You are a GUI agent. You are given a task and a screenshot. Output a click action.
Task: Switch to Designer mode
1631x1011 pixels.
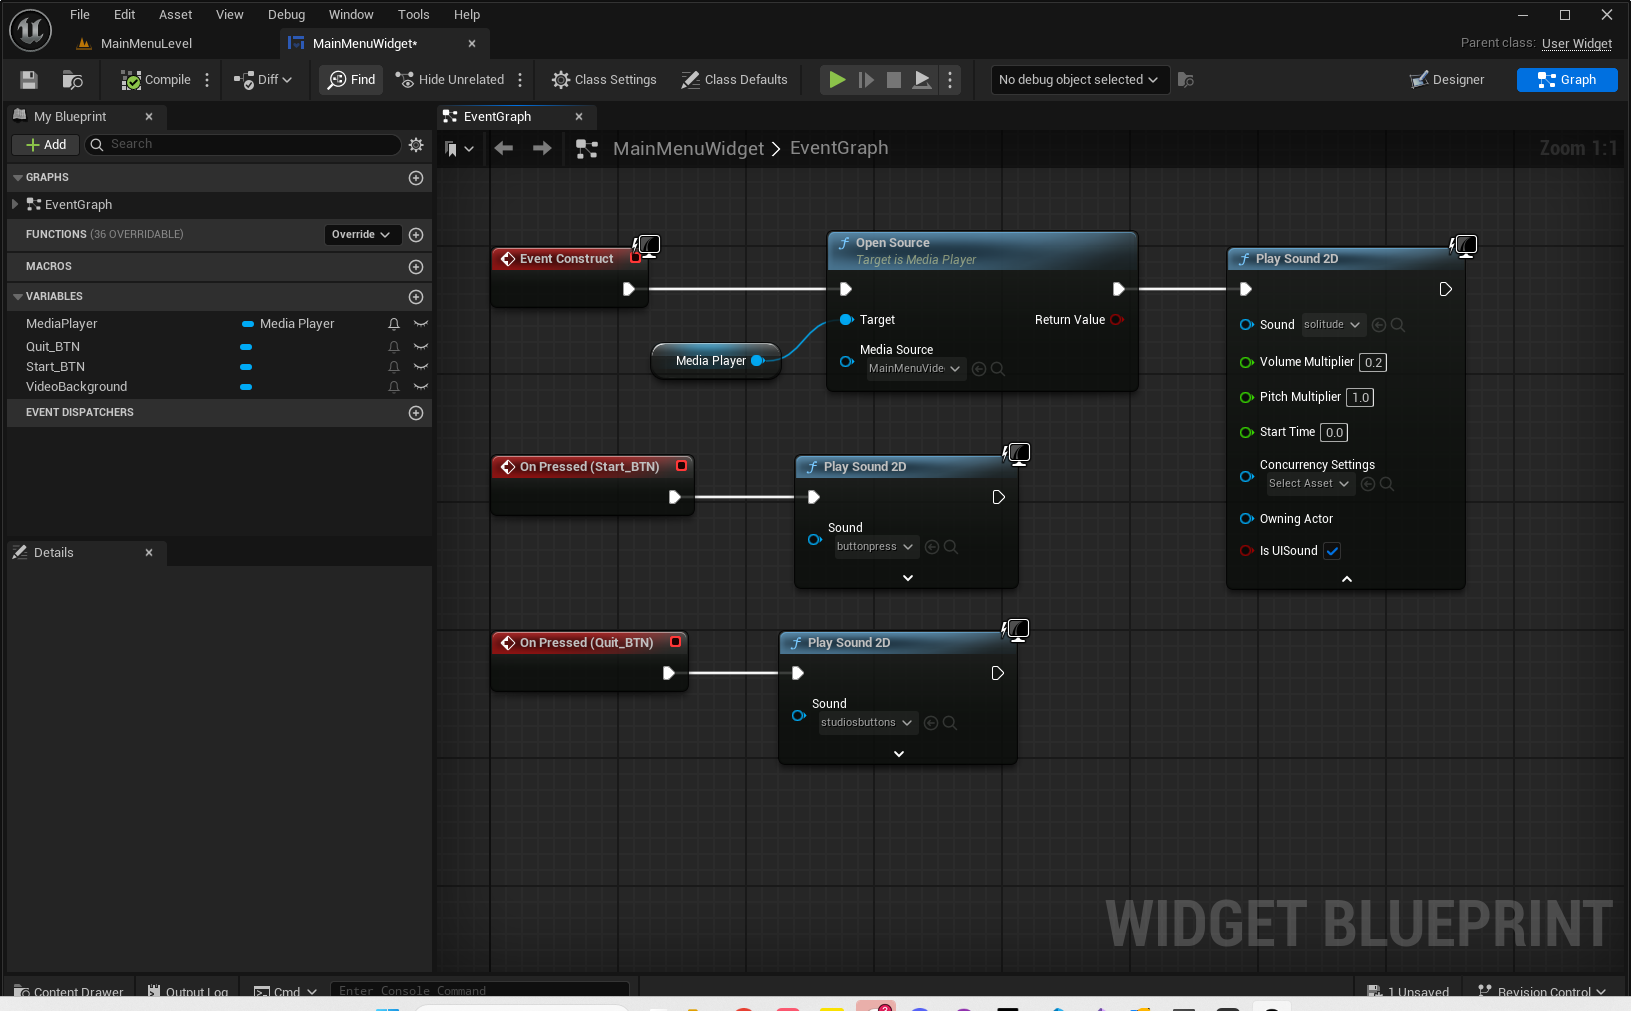tap(1447, 80)
